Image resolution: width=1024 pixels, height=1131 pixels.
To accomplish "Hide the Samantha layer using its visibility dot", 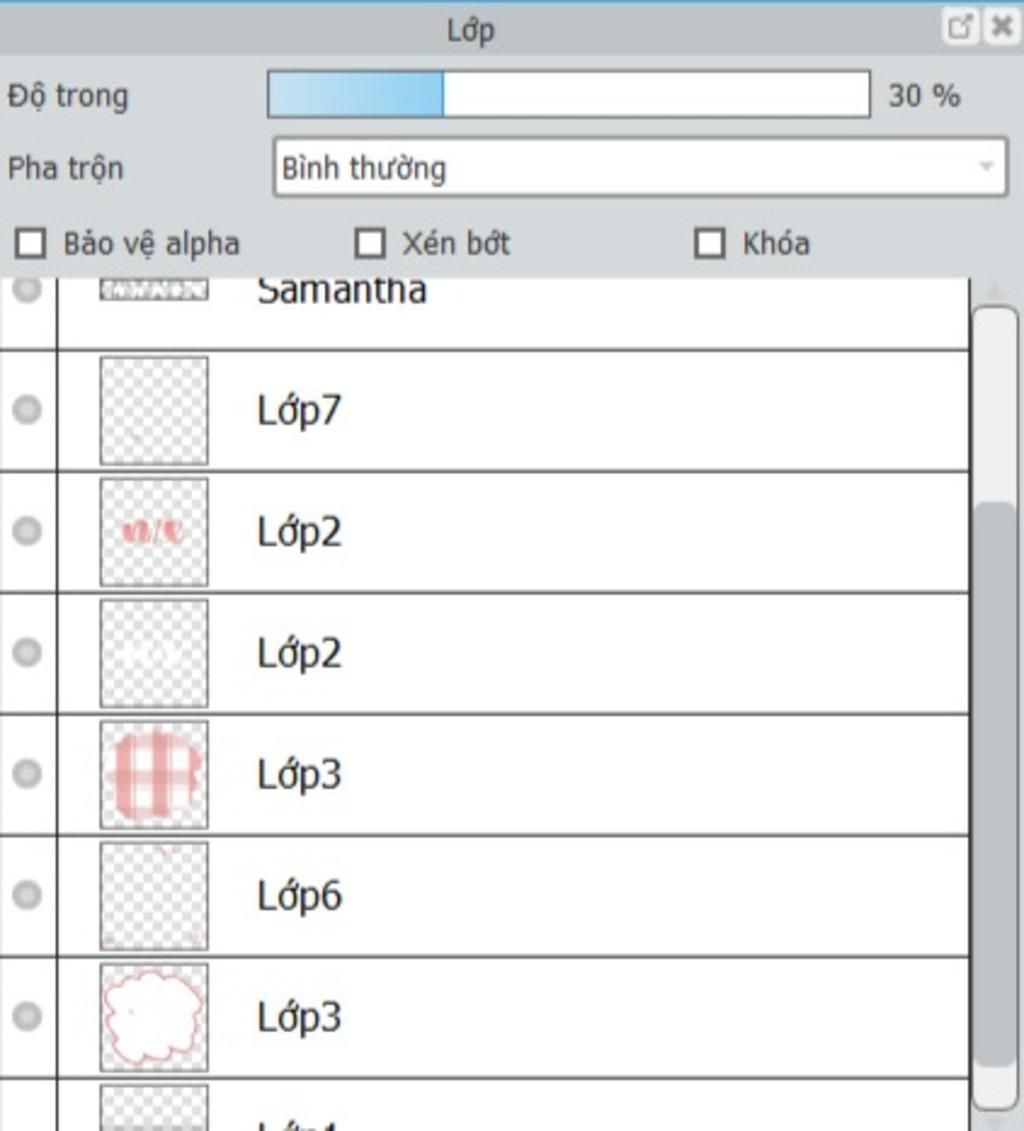I will tap(27, 290).
